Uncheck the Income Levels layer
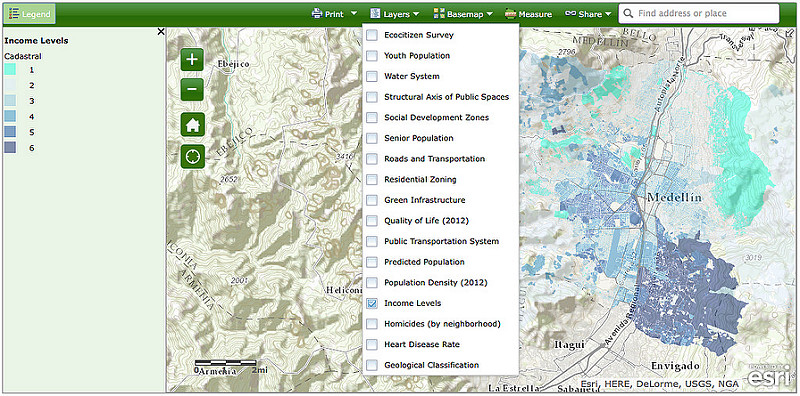The height and width of the screenshot is (396, 800). (372, 303)
